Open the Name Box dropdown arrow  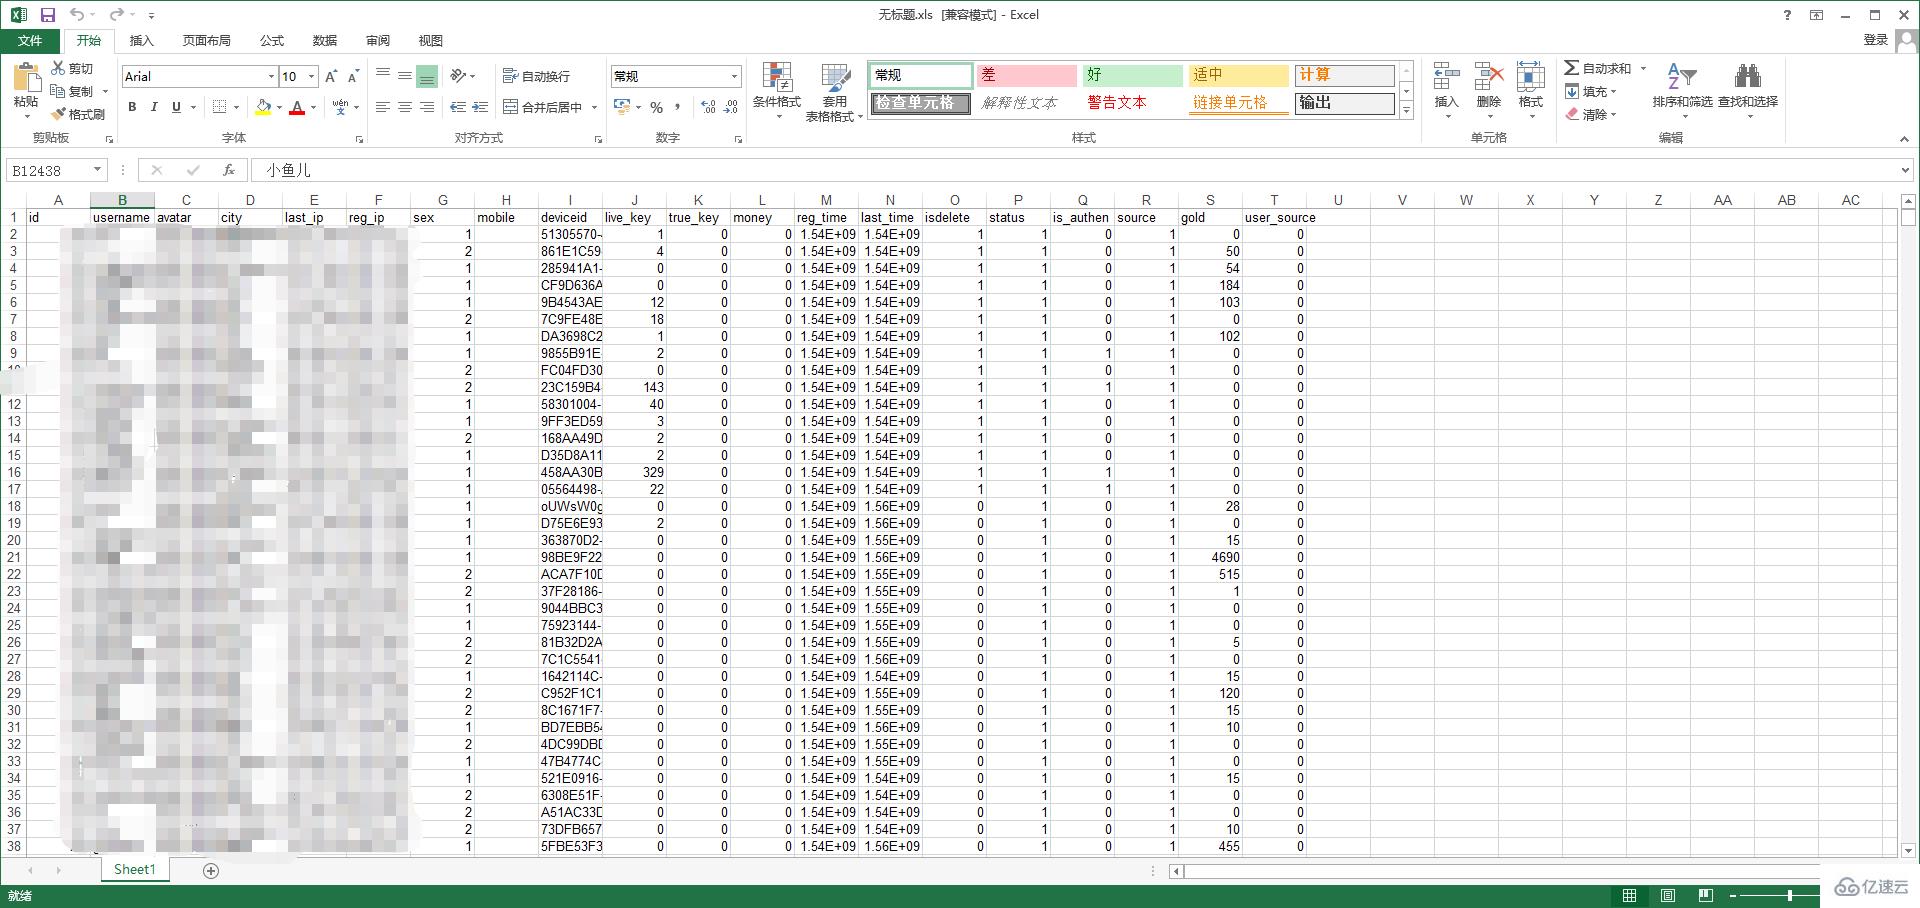[97, 171]
